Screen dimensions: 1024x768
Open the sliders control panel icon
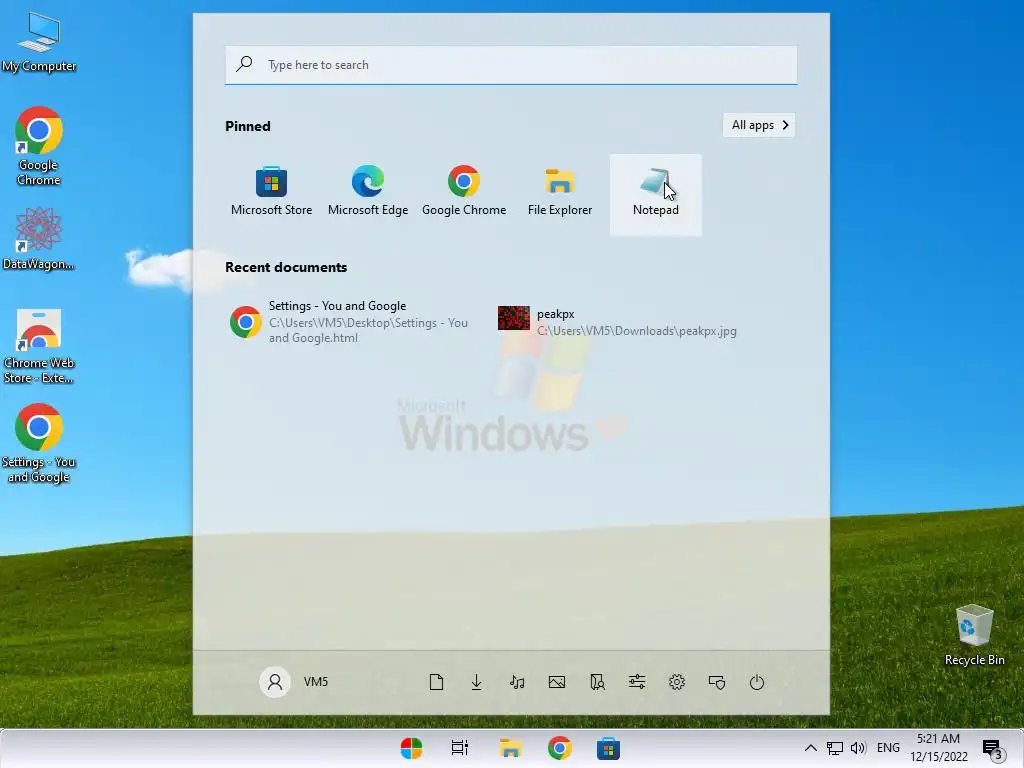click(637, 682)
